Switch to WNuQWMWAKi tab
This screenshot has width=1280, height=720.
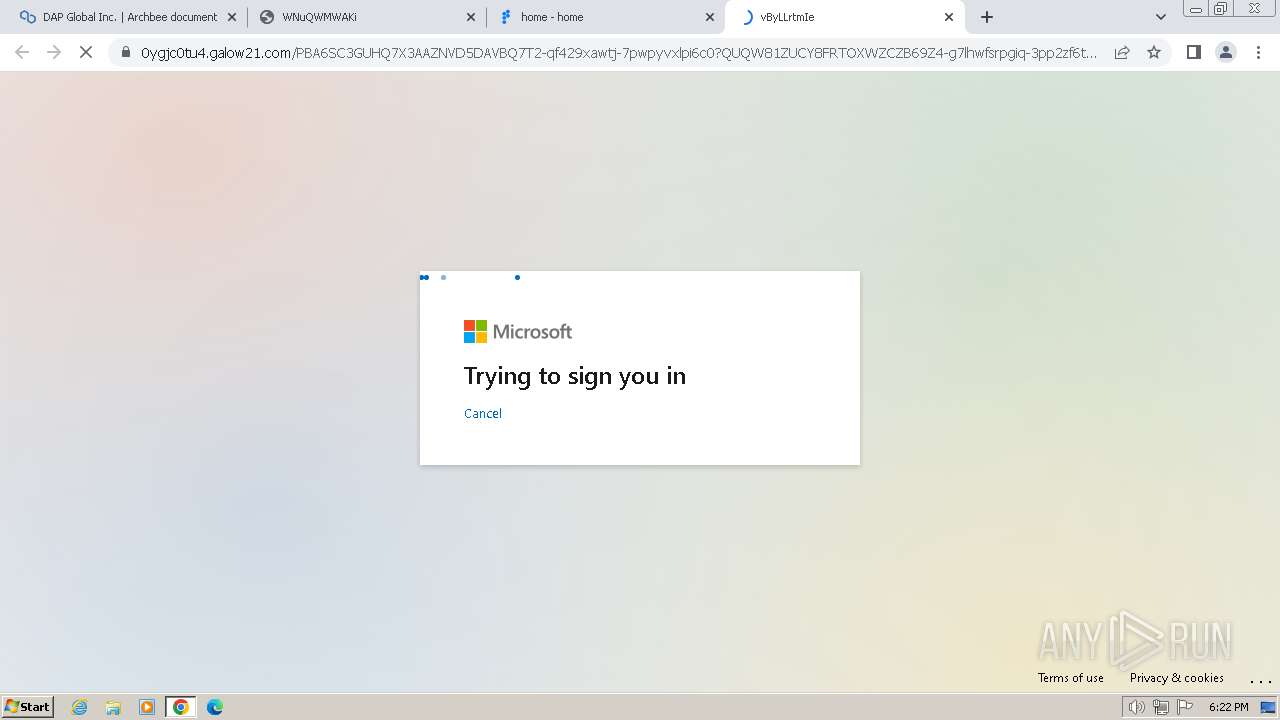pos(368,17)
